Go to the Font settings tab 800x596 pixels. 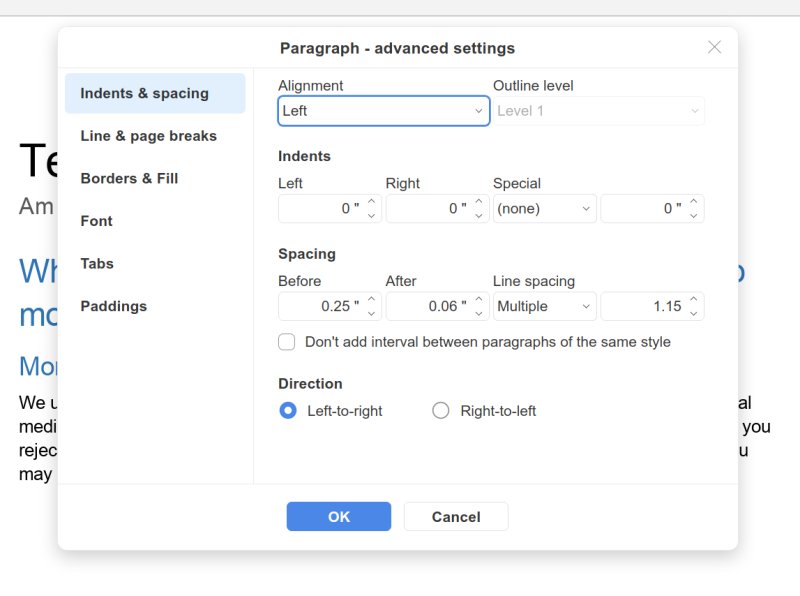tap(97, 221)
